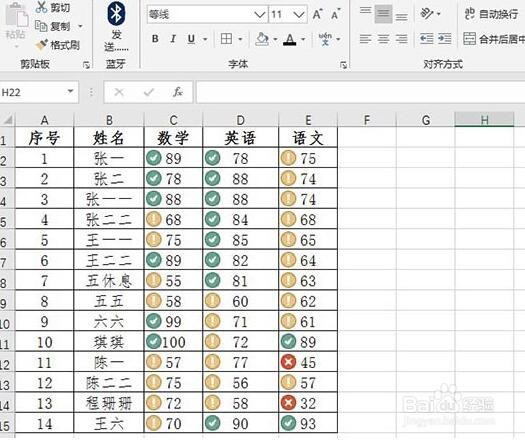Click the 数学 header cell

173,138
